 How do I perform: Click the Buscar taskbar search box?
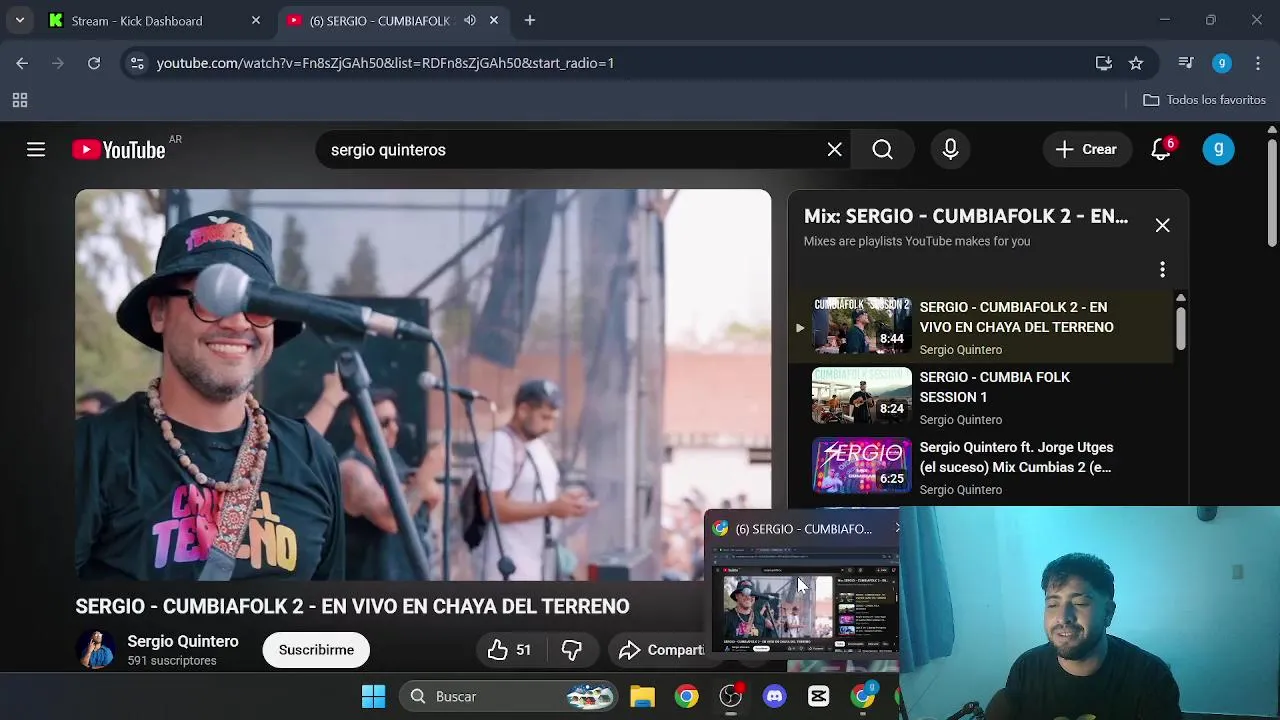(x=510, y=696)
